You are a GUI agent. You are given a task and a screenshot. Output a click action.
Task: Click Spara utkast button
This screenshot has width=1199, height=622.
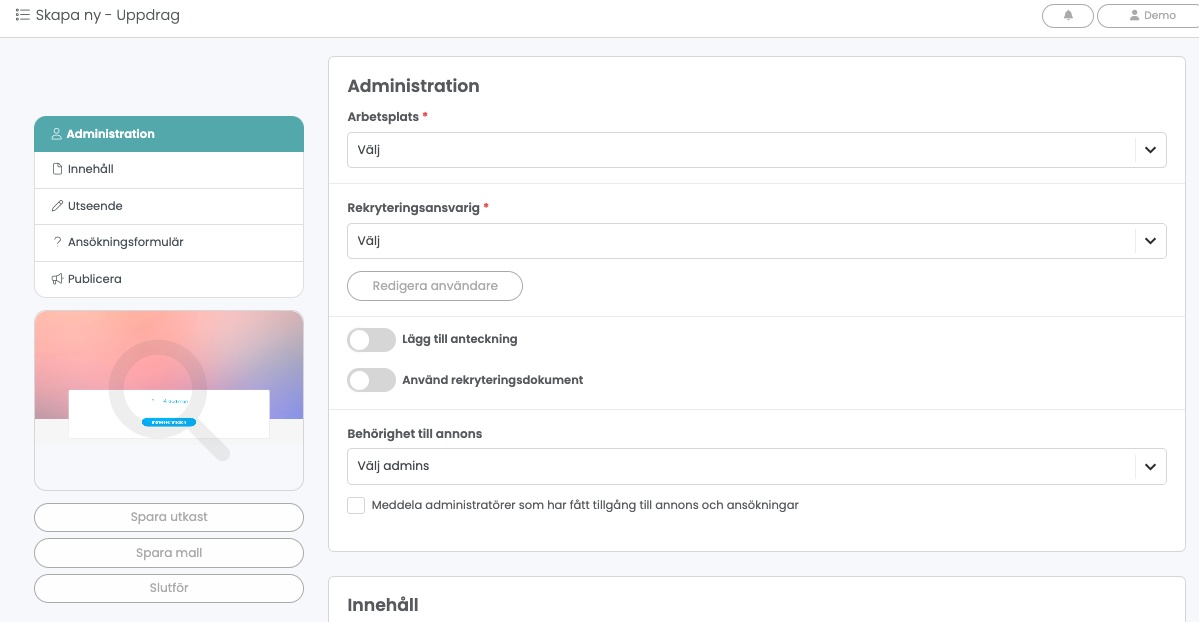pos(169,517)
